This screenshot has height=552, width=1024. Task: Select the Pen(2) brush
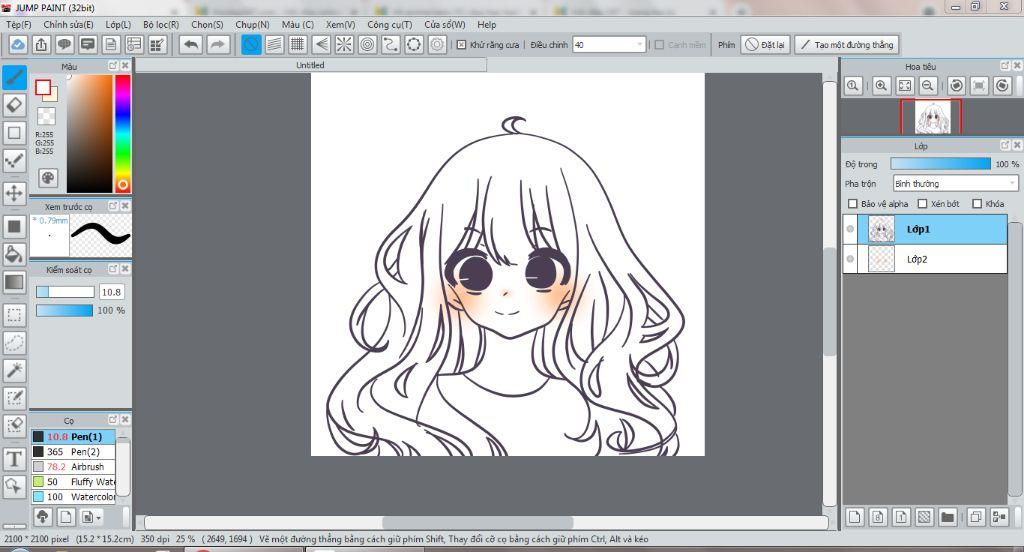[x=73, y=451]
